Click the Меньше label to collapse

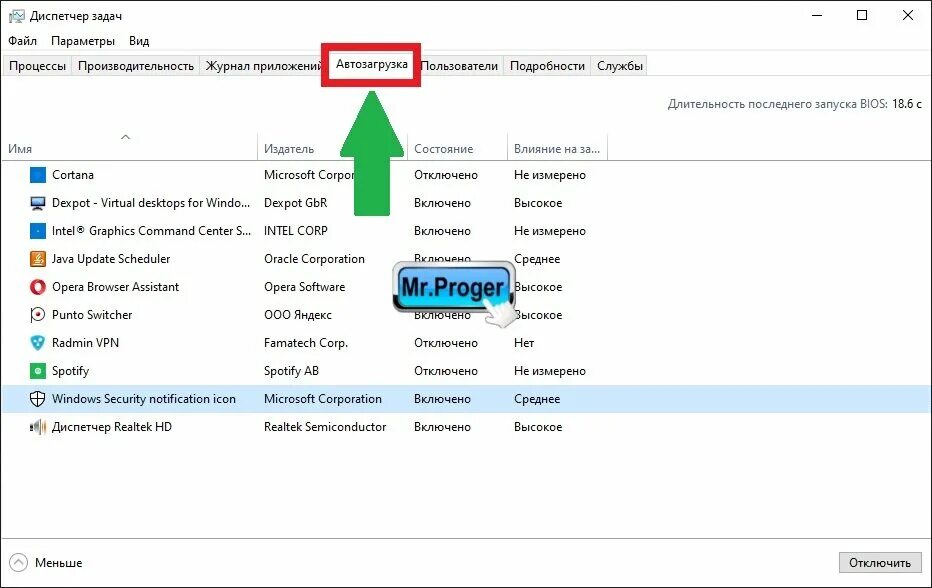[x=58, y=562]
